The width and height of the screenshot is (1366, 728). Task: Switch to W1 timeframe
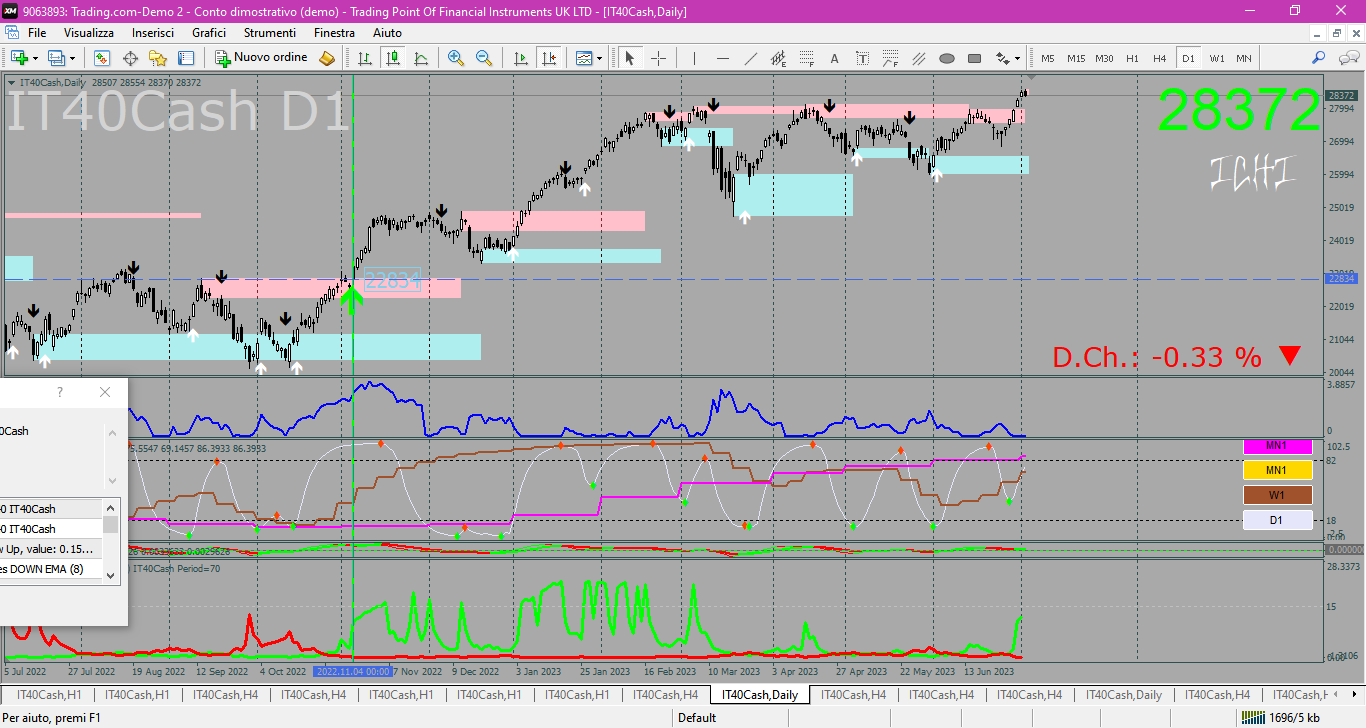point(1216,58)
